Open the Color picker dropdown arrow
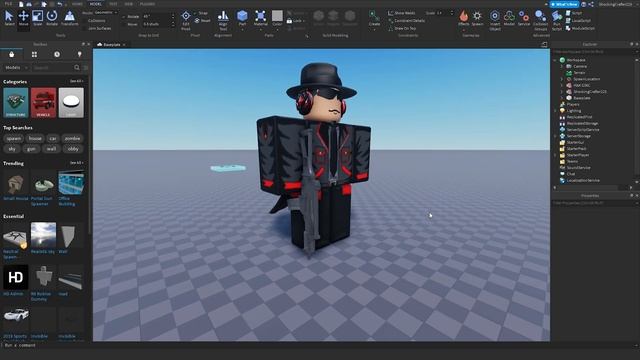640x360 pixels. click(x=277, y=29)
